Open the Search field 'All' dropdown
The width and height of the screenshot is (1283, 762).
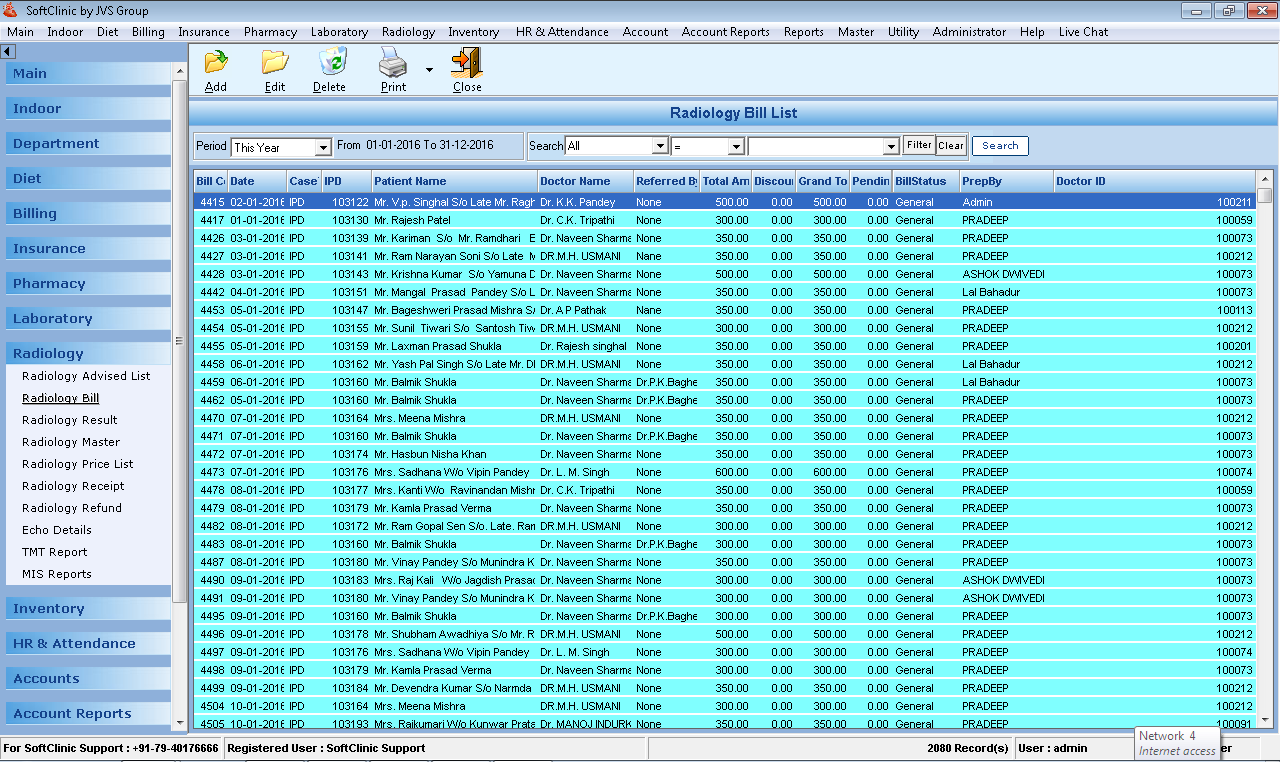(x=660, y=147)
